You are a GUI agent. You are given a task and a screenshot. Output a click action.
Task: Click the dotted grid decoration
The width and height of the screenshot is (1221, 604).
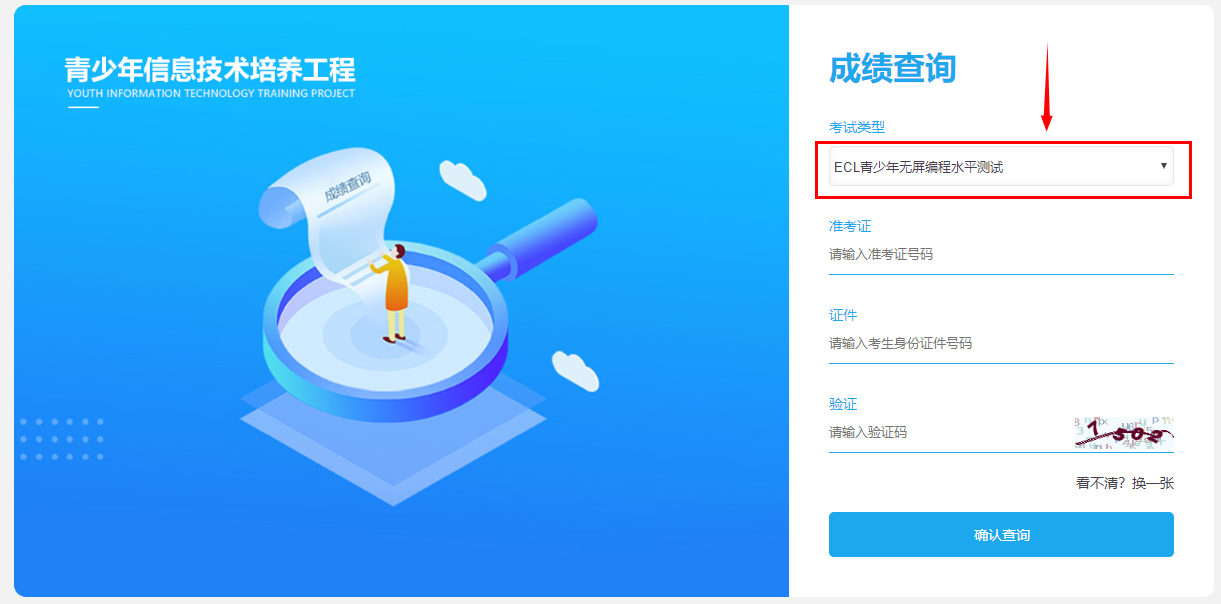[x=62, y=439]
